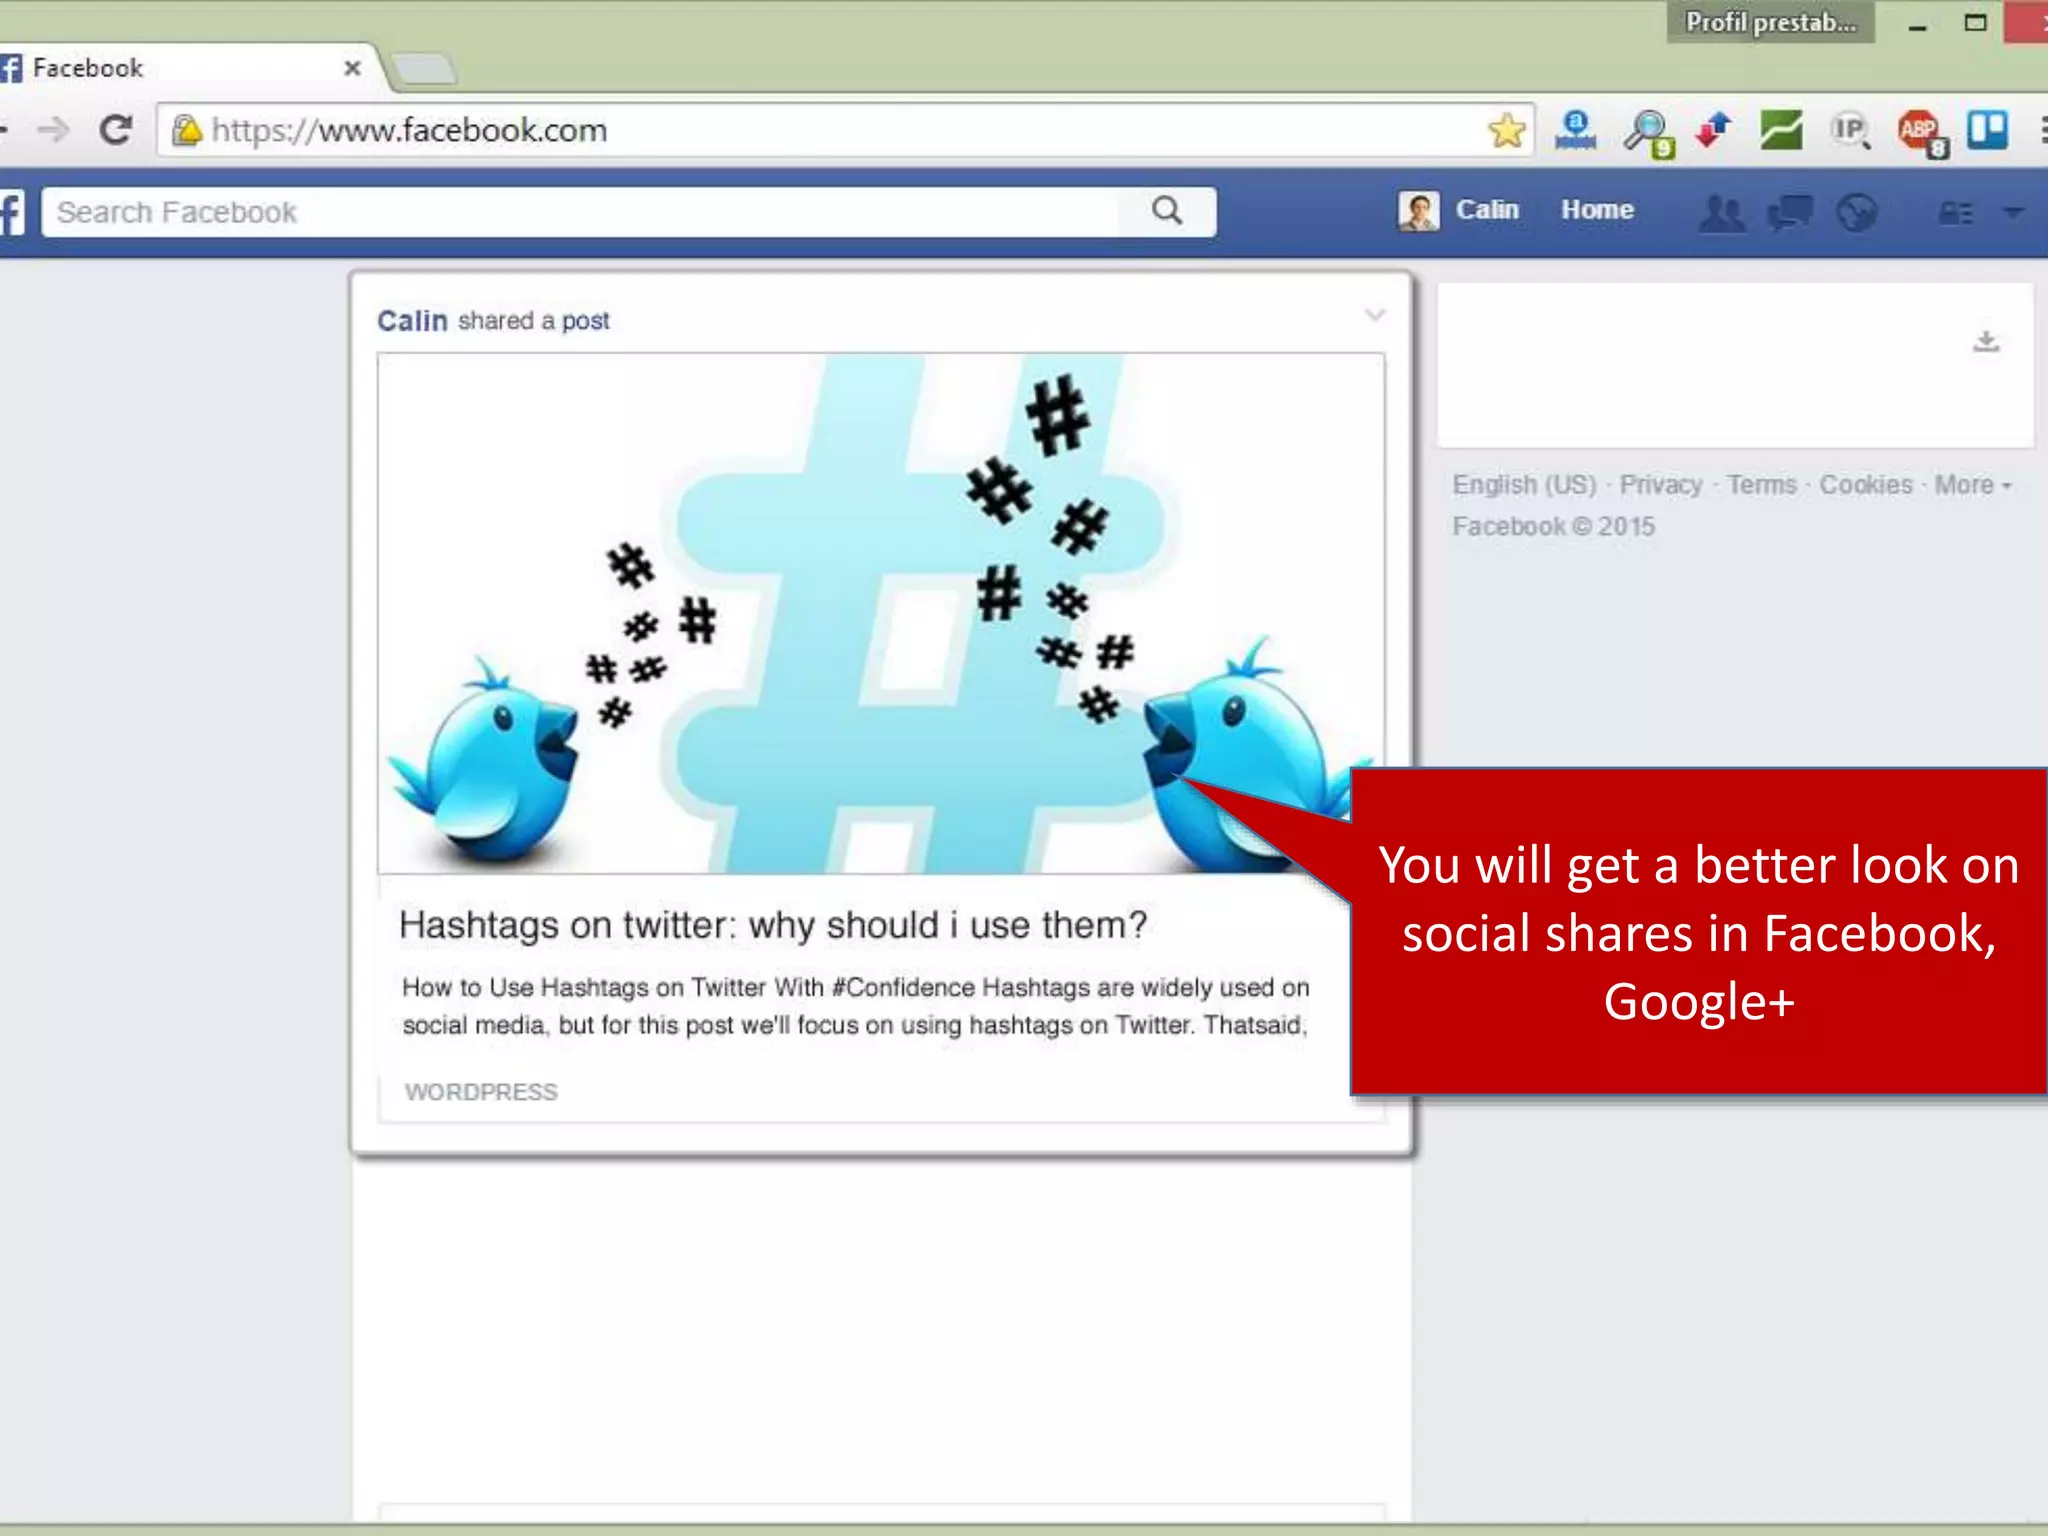Open Calin's profile from the header

click(x=1487, y=210)
